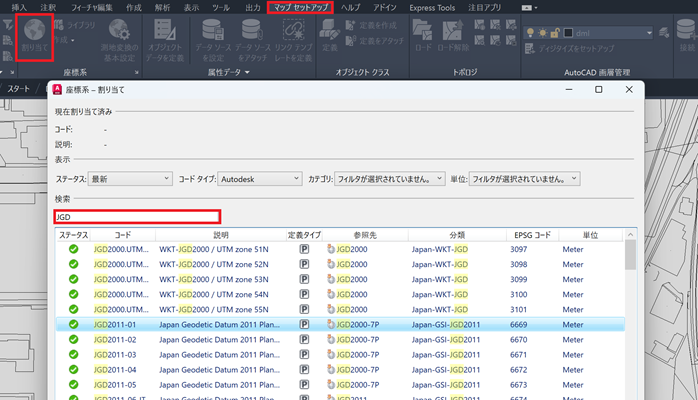Click green status check of EPSG 3097 row

point(73,249)
